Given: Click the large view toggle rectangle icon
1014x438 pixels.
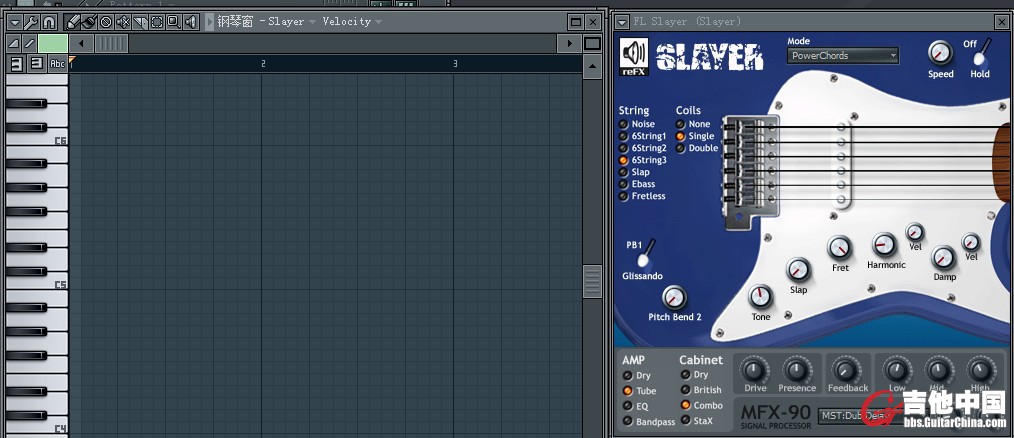Looking at the screenshot, I should point(592,43).
